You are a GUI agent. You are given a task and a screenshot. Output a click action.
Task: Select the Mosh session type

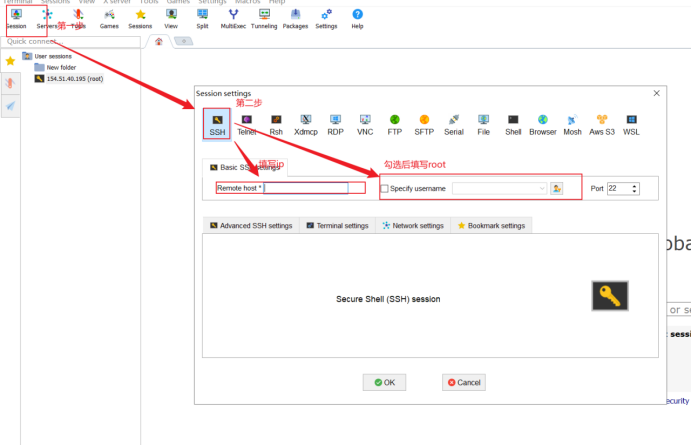tap(572, 124)
